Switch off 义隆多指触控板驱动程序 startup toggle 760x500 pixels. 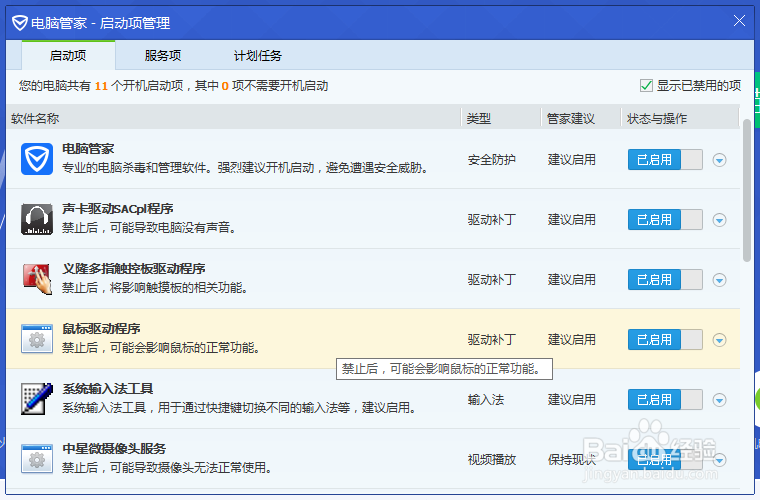click(665, 280)
